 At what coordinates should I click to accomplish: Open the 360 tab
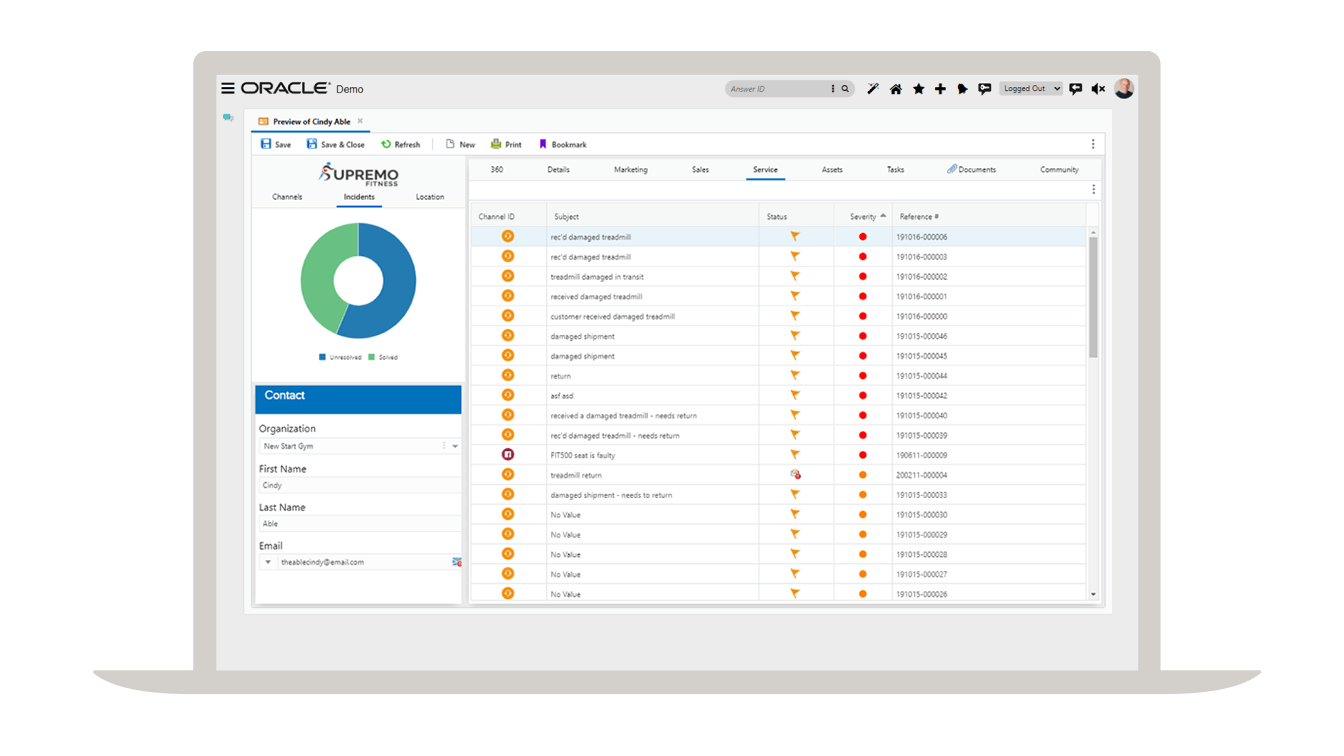pyautogui.click(x=497, y=170)
